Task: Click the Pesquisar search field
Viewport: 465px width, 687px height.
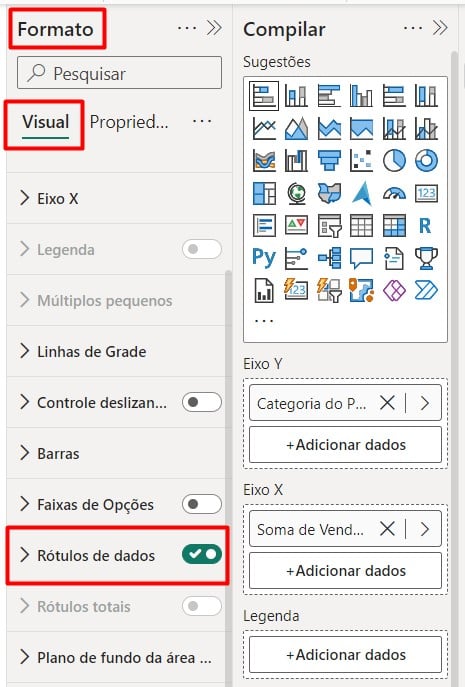Action: [120, 73]
